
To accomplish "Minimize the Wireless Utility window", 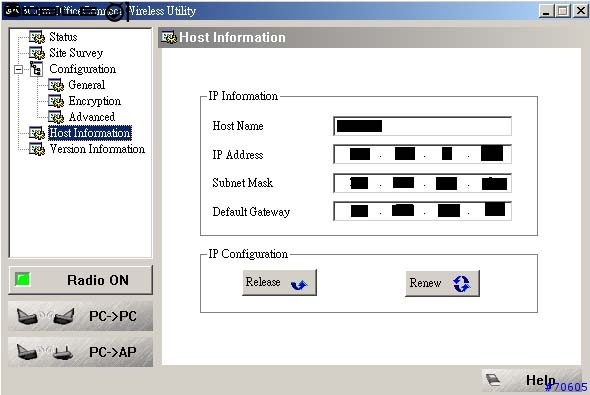I will [546, 11].
